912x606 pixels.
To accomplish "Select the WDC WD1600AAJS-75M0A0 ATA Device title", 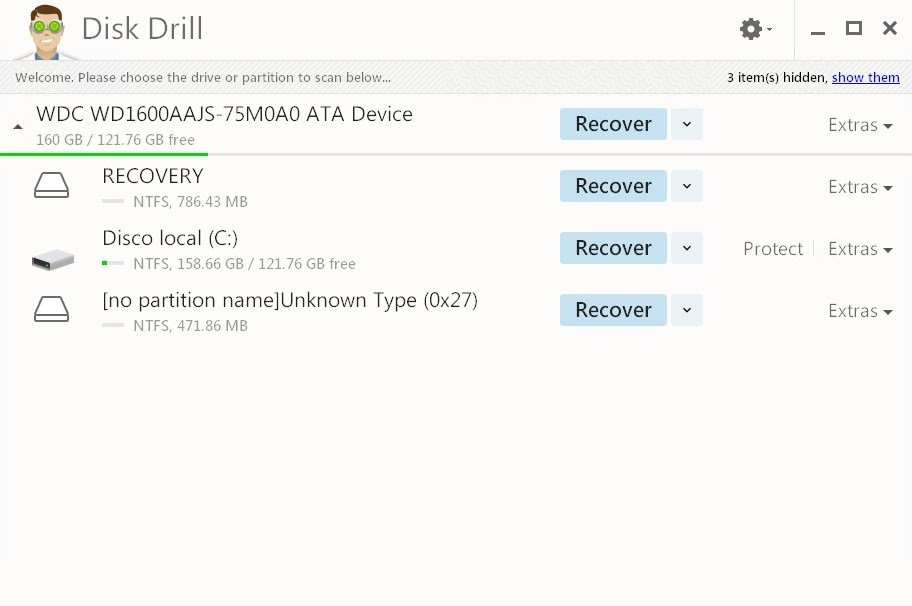I will [x=224, y=114].
